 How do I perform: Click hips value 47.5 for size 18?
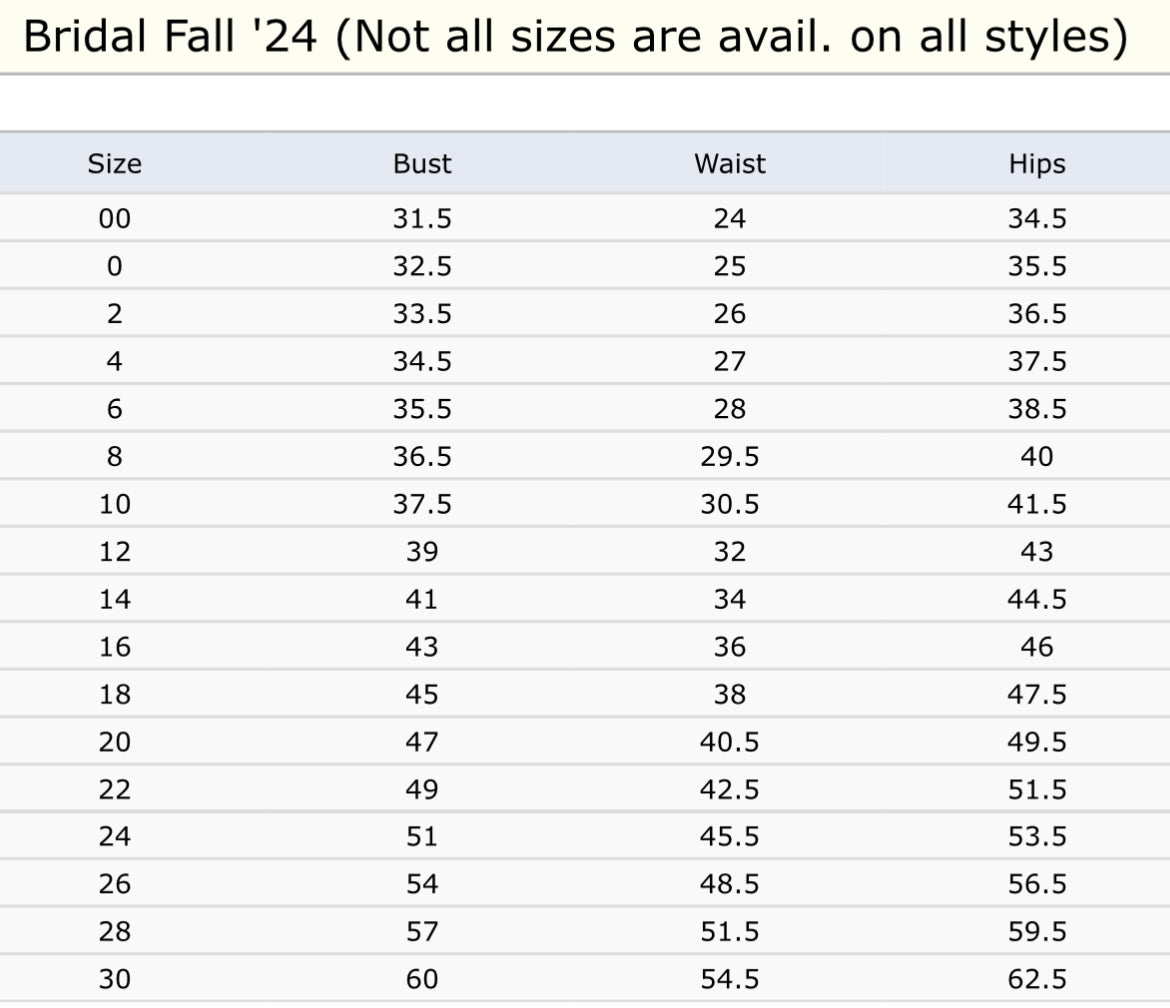click(x=1037, y=694)
